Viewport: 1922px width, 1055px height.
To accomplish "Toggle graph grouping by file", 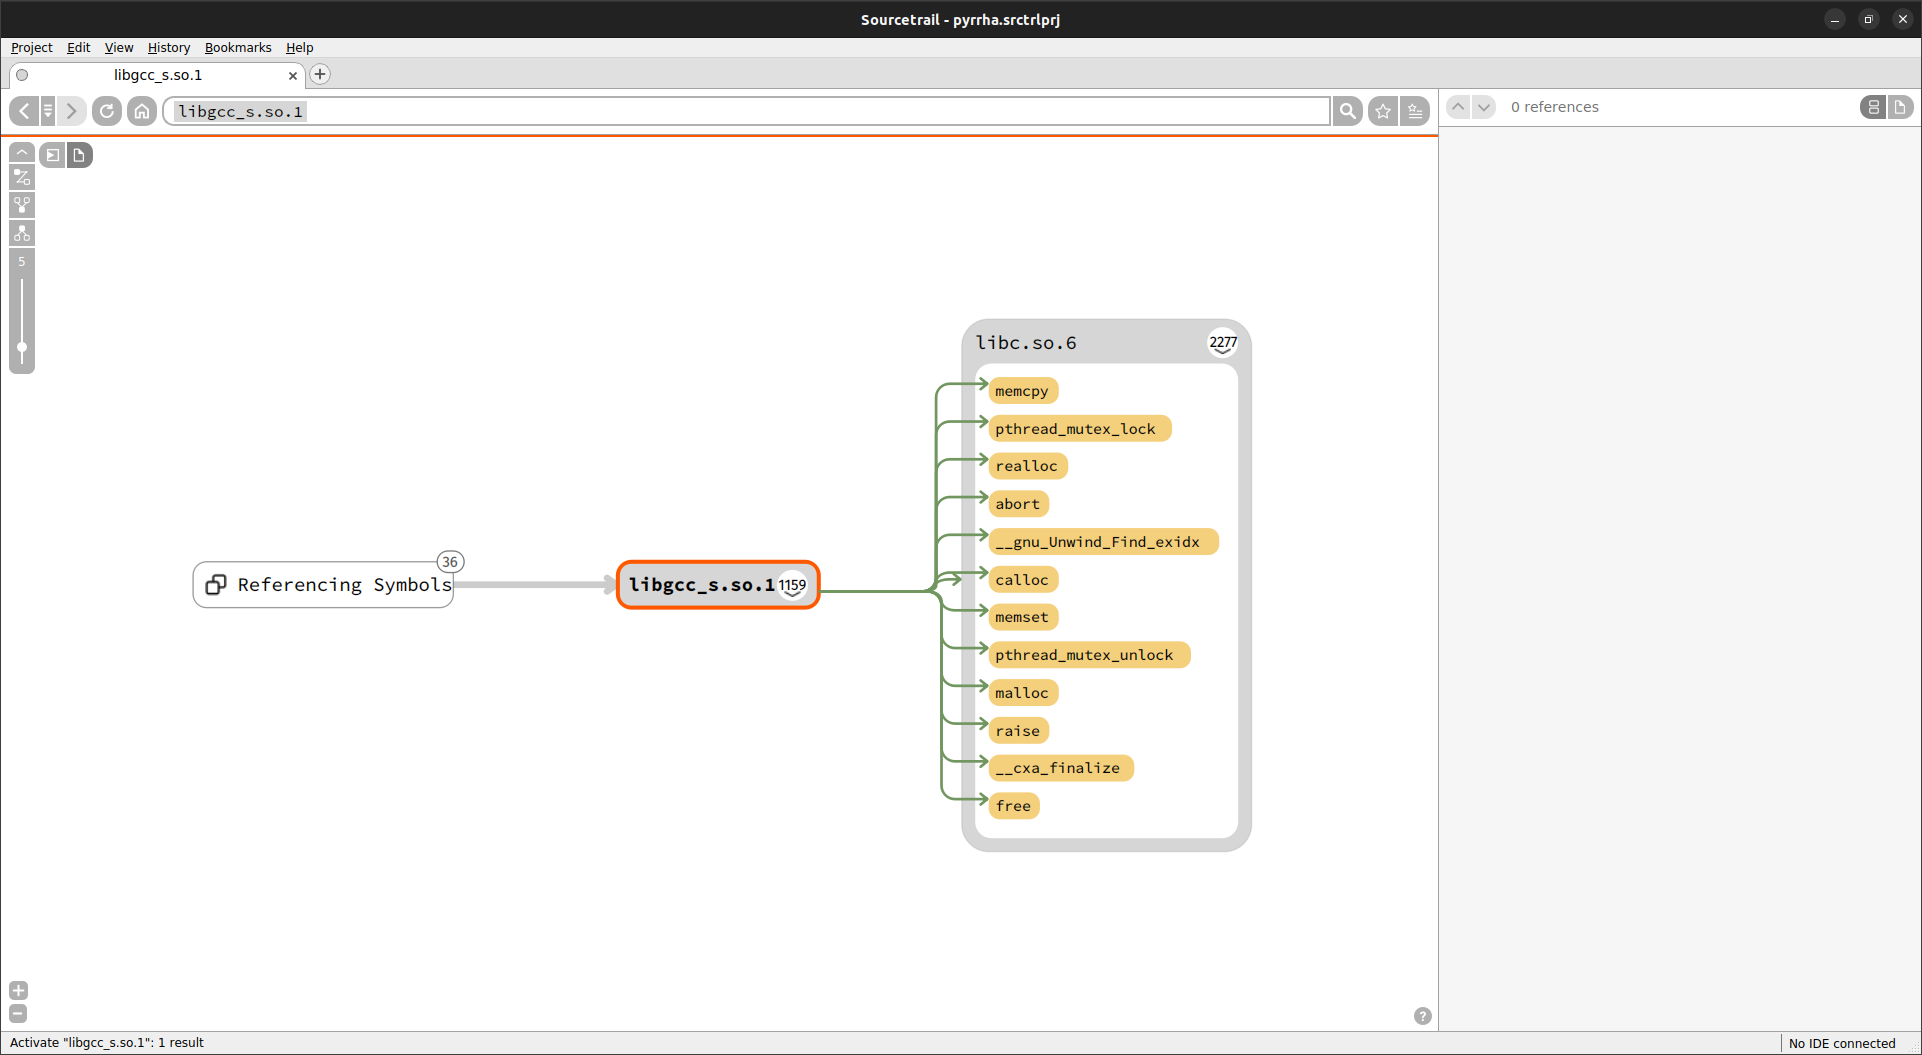I will (79, 155).
